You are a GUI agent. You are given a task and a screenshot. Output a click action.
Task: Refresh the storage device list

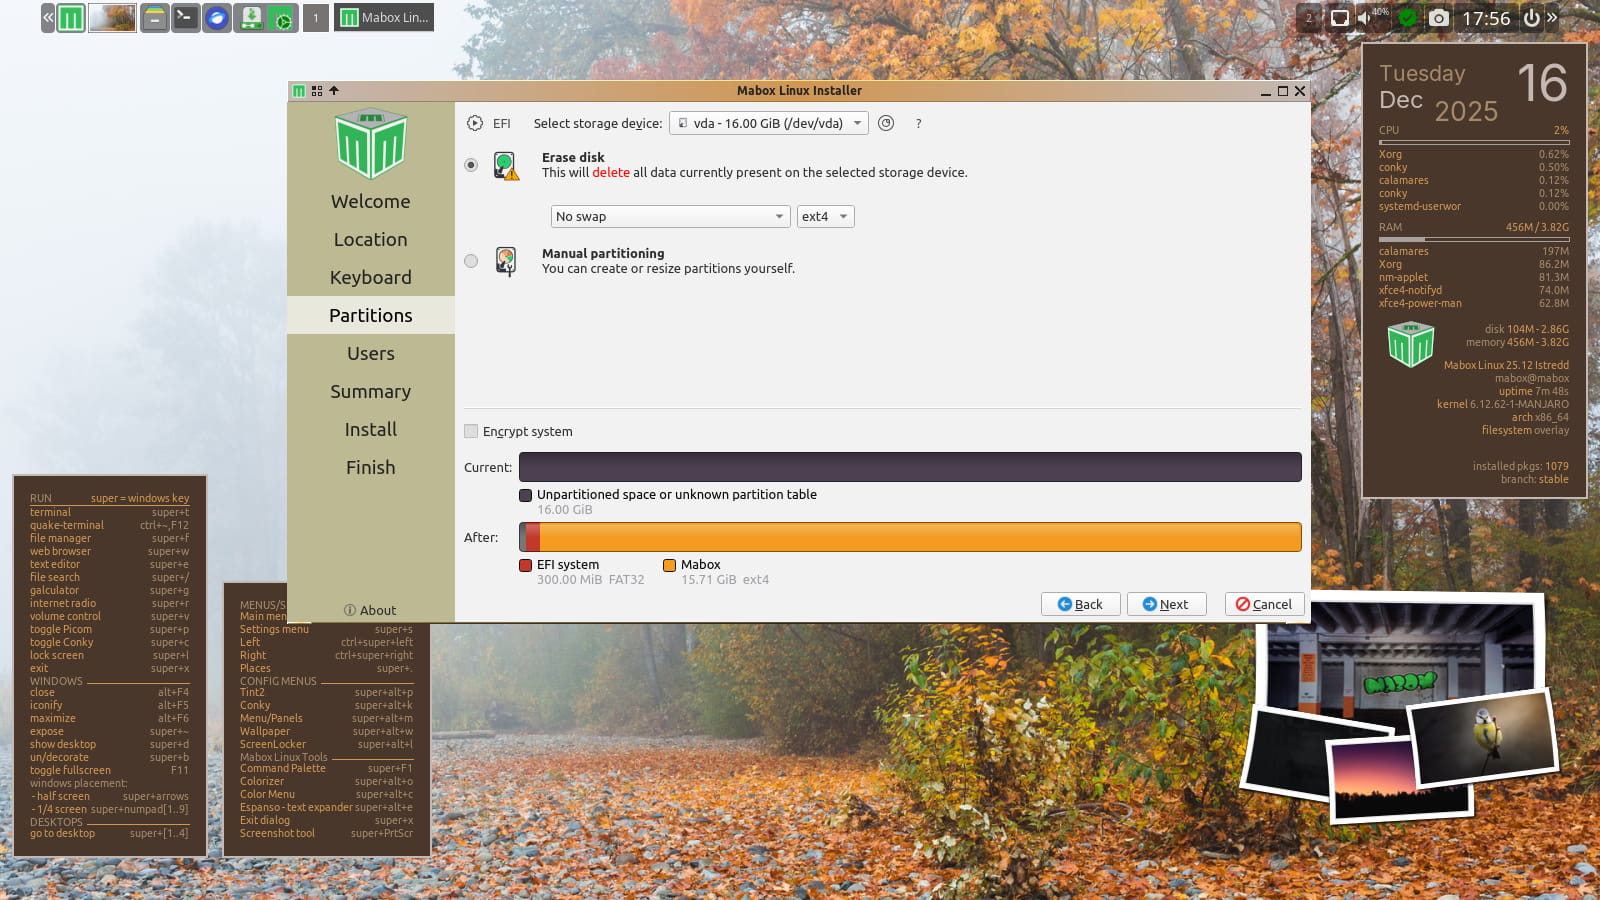click(x=886, y=123)
